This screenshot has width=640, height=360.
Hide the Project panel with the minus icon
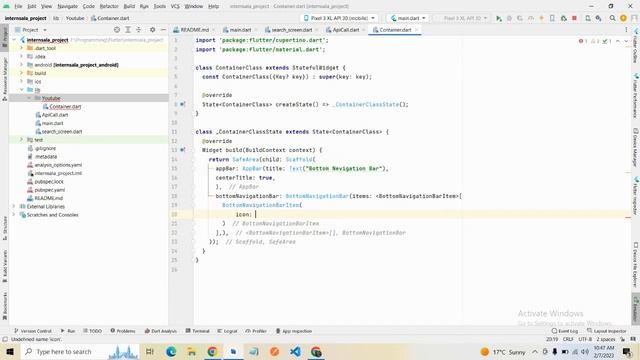point(163,30)
